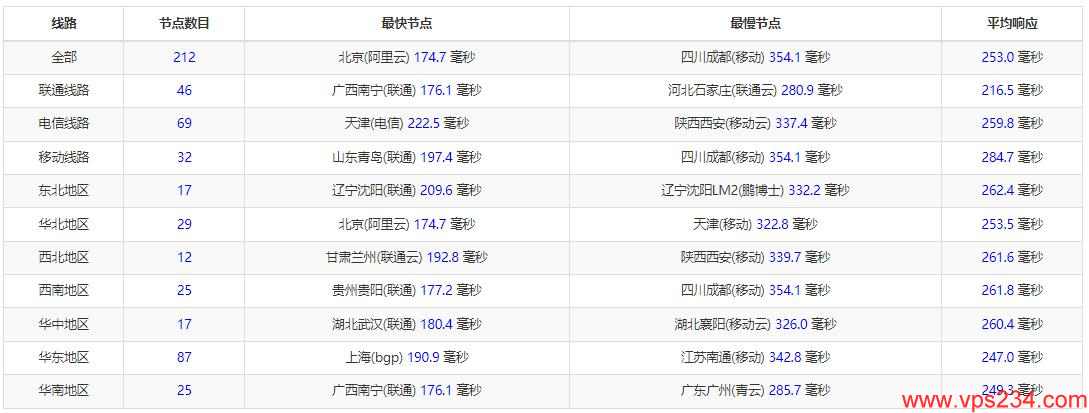Click slowest node 四川成都(移动) in 西南地区 row
The image size is (1089, 413).
756,290
